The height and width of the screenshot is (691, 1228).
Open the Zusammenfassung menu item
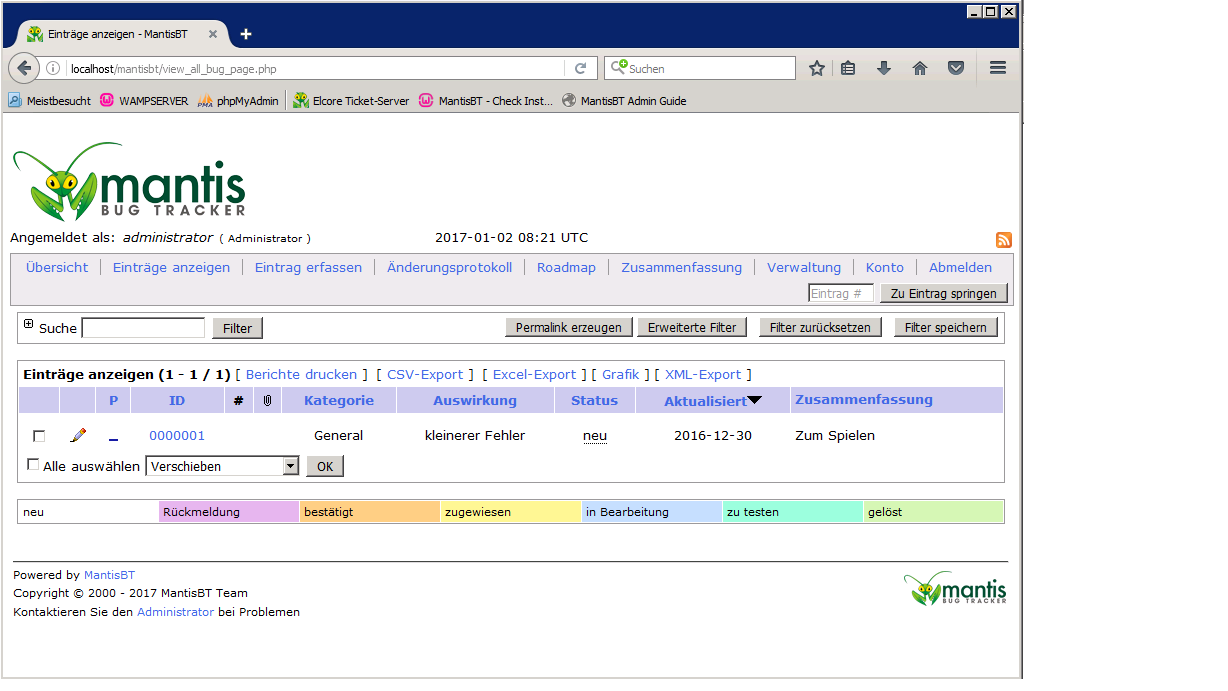coord(681,267)
